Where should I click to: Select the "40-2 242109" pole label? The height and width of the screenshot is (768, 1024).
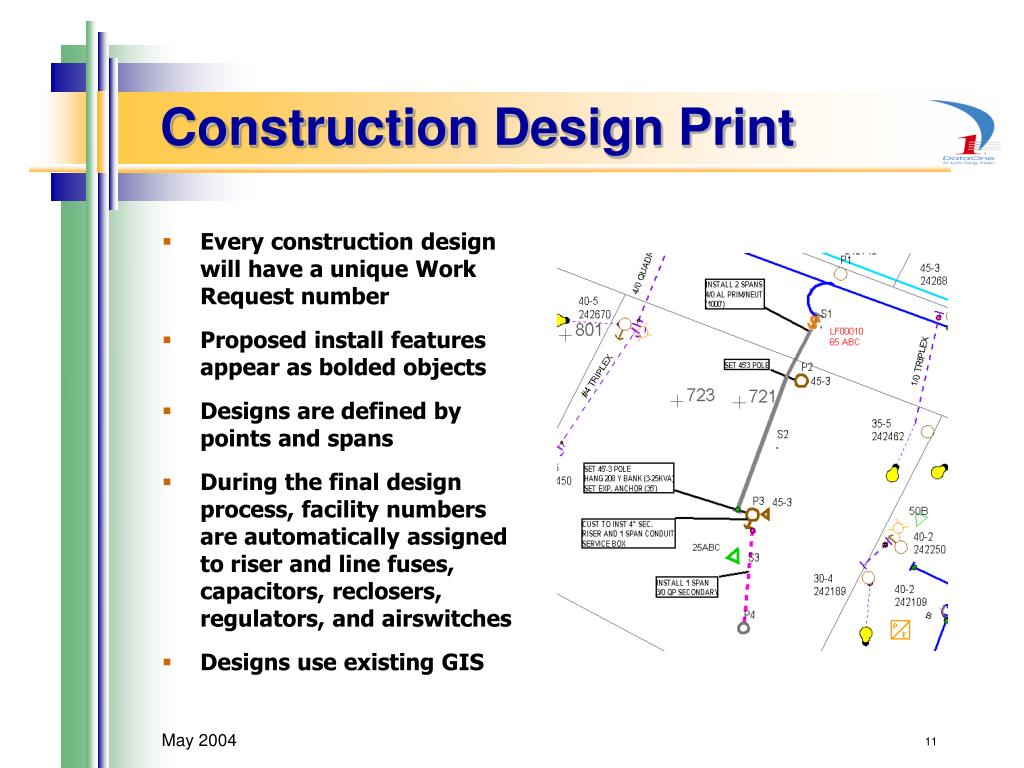(910, 596)
